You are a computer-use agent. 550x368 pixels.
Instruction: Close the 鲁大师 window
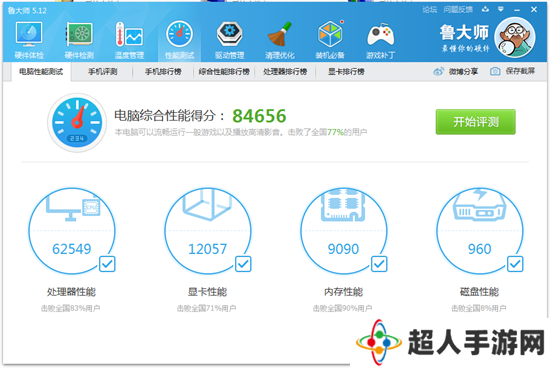click(534, 9)
